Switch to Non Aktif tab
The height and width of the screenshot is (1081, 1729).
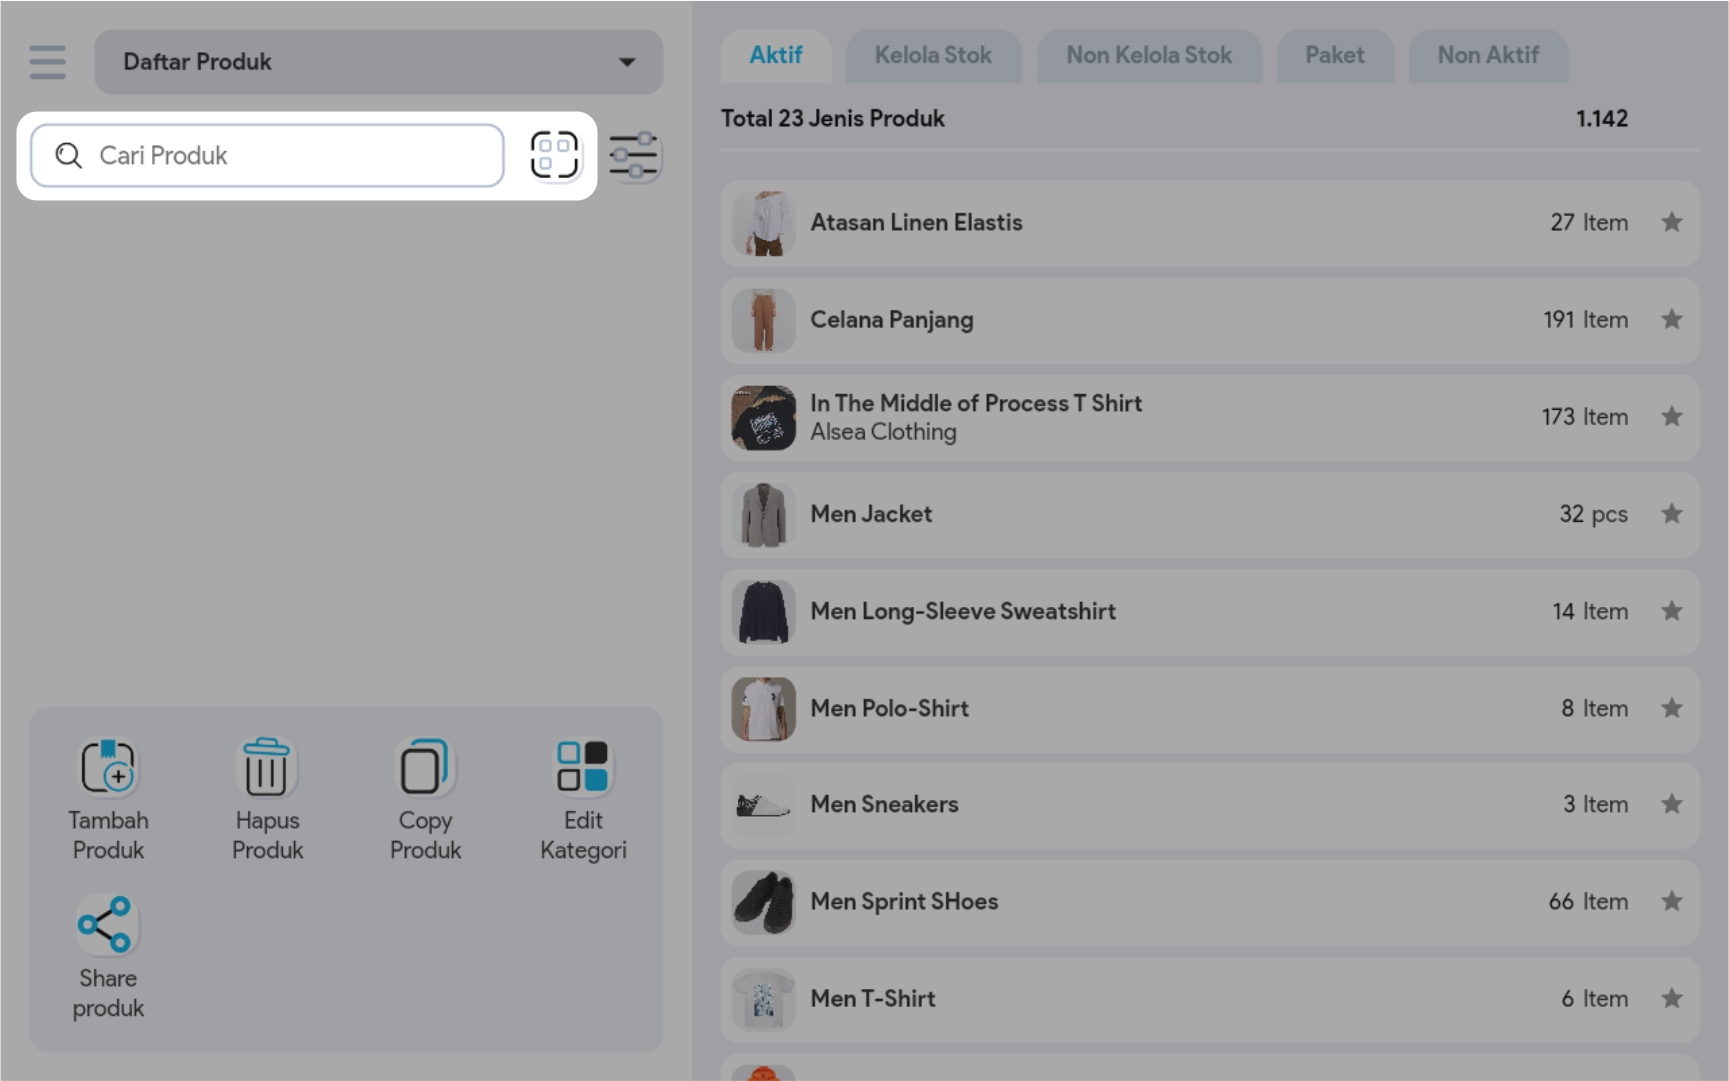1487,56
